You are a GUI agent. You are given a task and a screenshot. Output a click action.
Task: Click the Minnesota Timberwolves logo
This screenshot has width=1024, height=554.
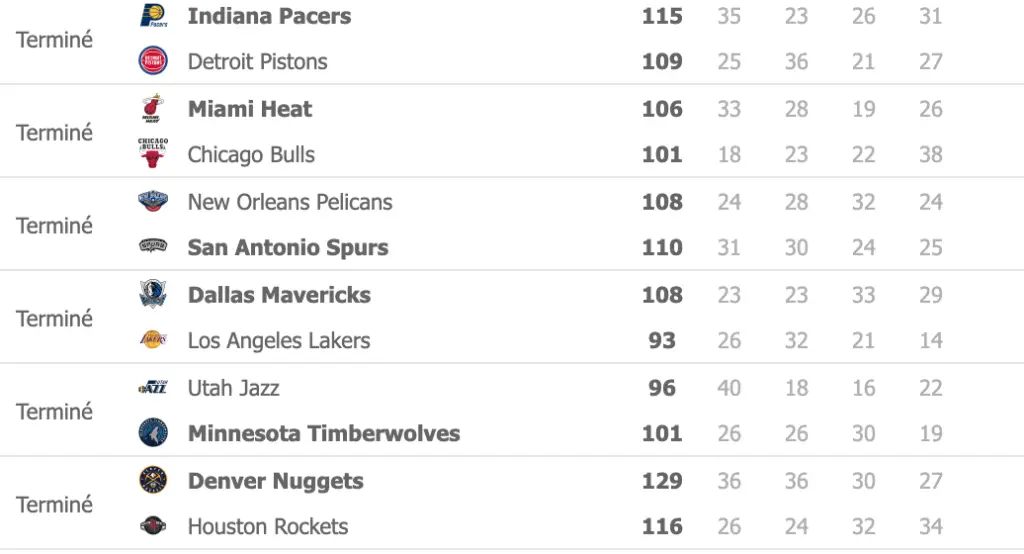(x=153, y=433)
